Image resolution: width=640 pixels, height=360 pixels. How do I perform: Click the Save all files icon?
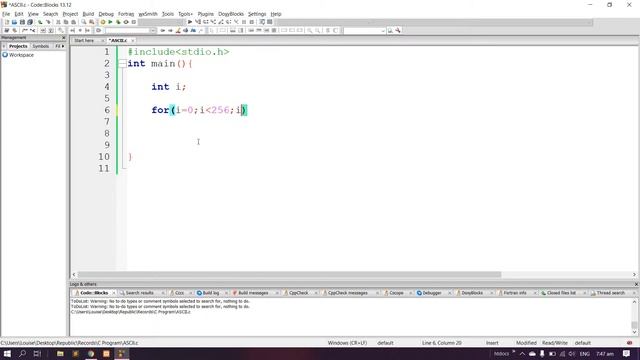(x=30, y=22)
